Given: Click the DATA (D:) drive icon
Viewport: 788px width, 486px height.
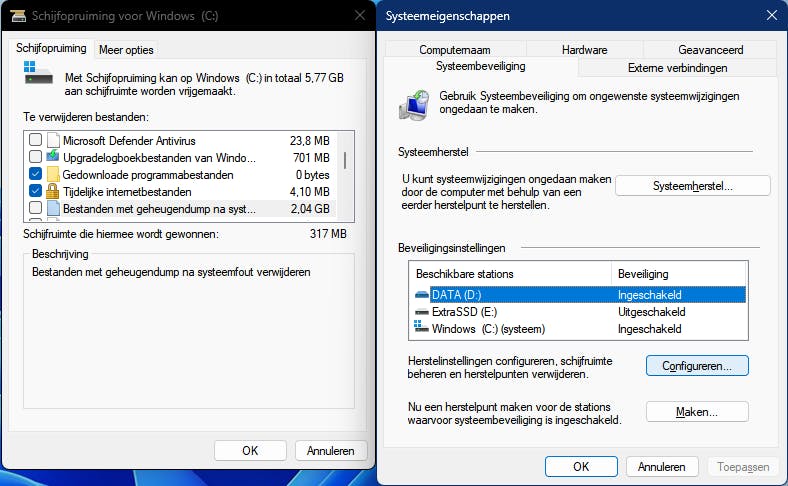Looking at the screenshot, I should tap(422, 295).
